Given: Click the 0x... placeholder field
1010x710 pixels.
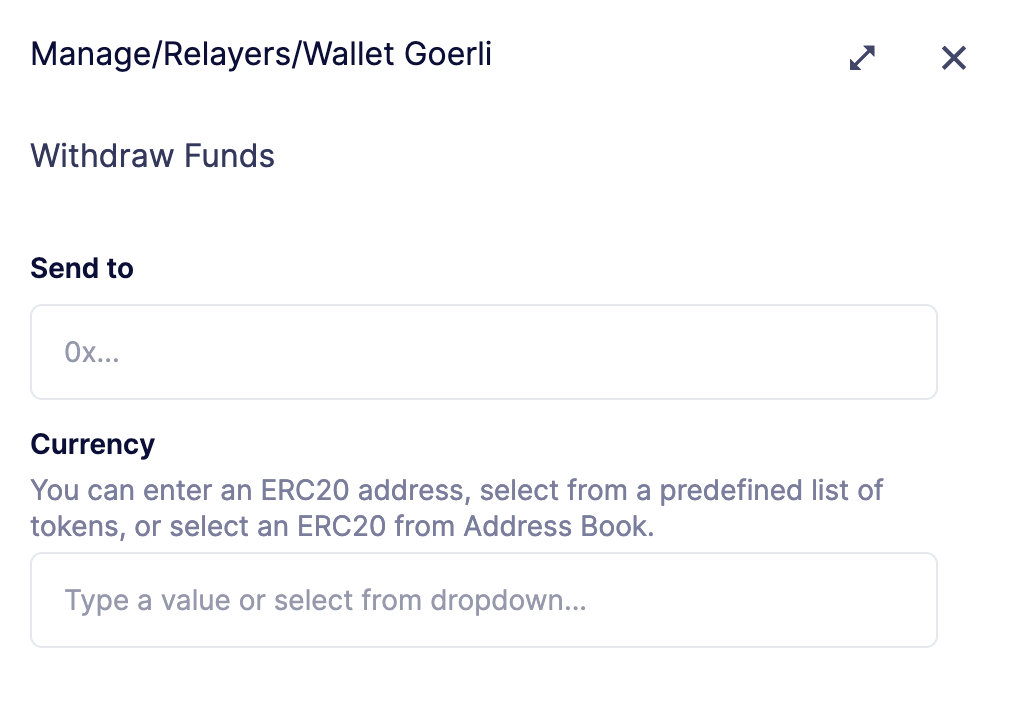Looking at the screenshot, I should [484, 352].
